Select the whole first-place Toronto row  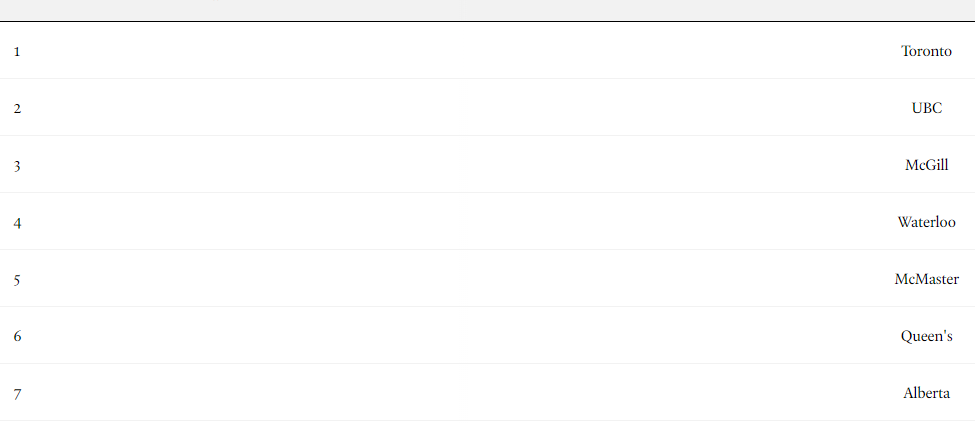click(488, 50)
